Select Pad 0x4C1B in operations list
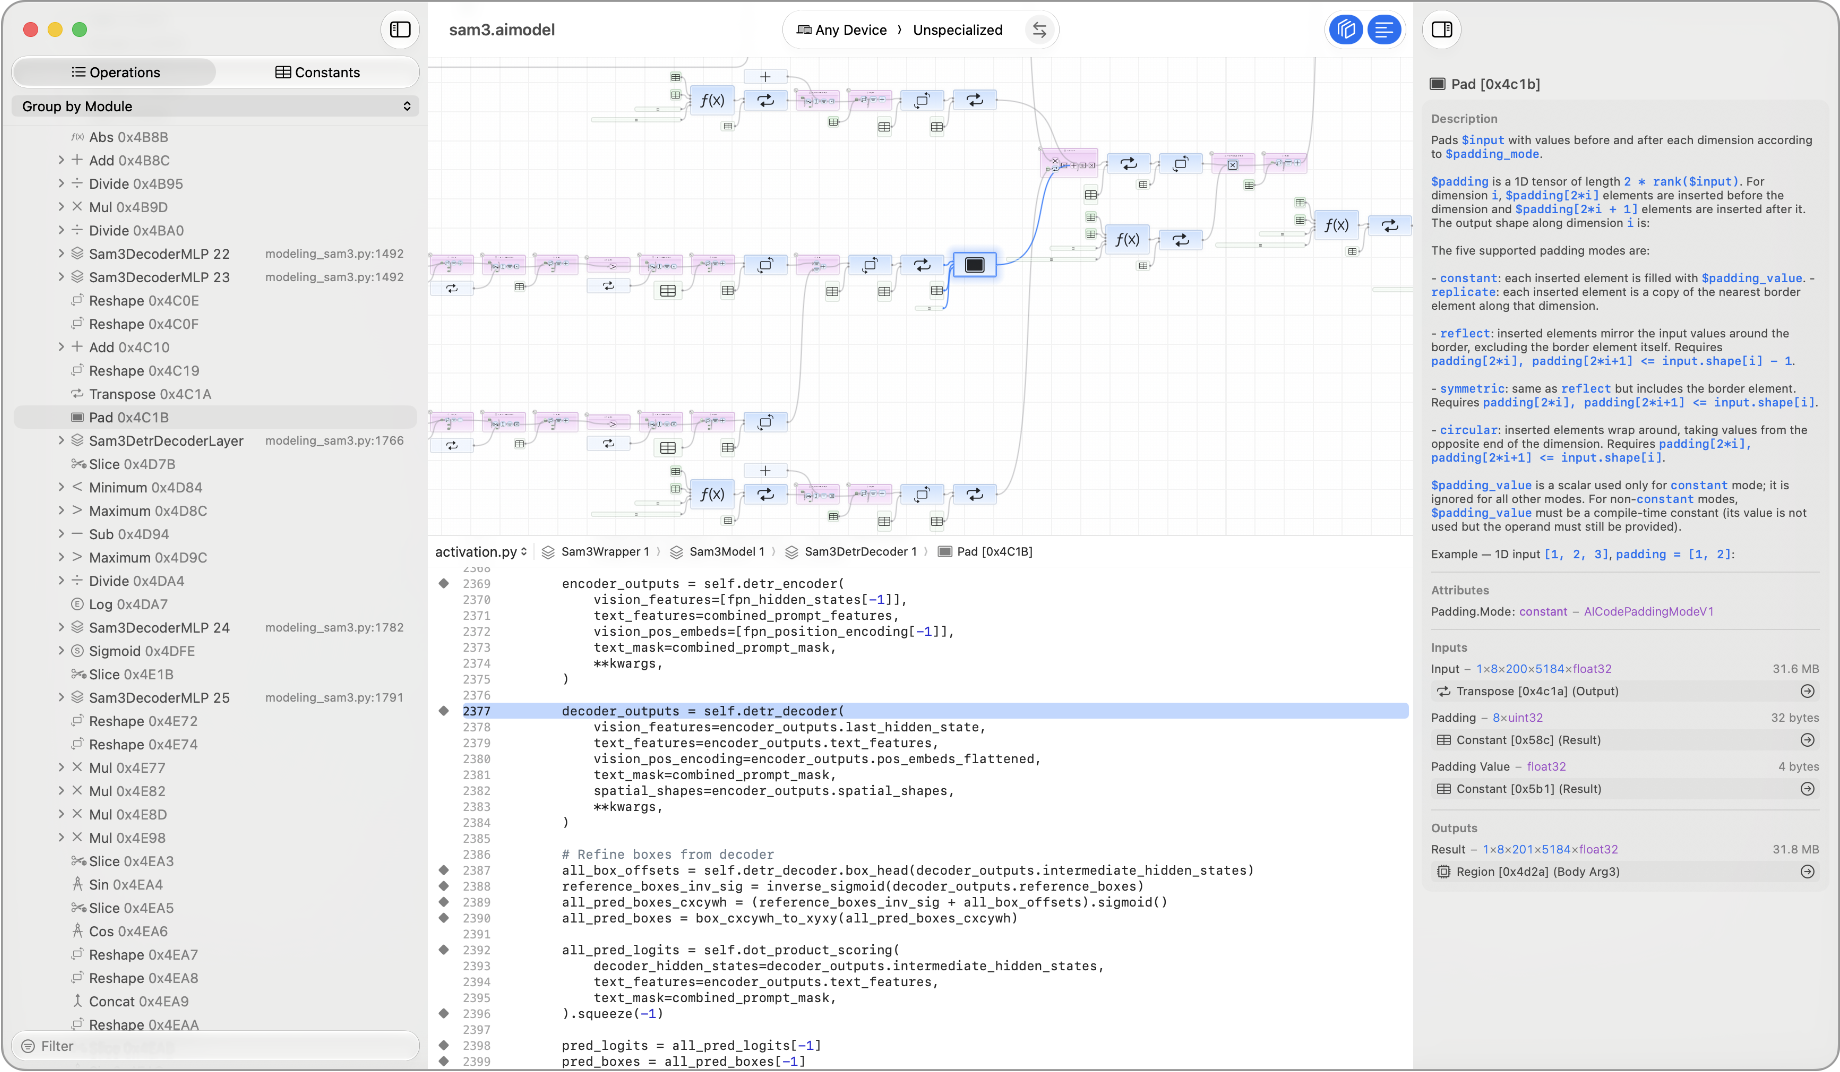This screenshot has width=1840, height=1072. (215, 418)
